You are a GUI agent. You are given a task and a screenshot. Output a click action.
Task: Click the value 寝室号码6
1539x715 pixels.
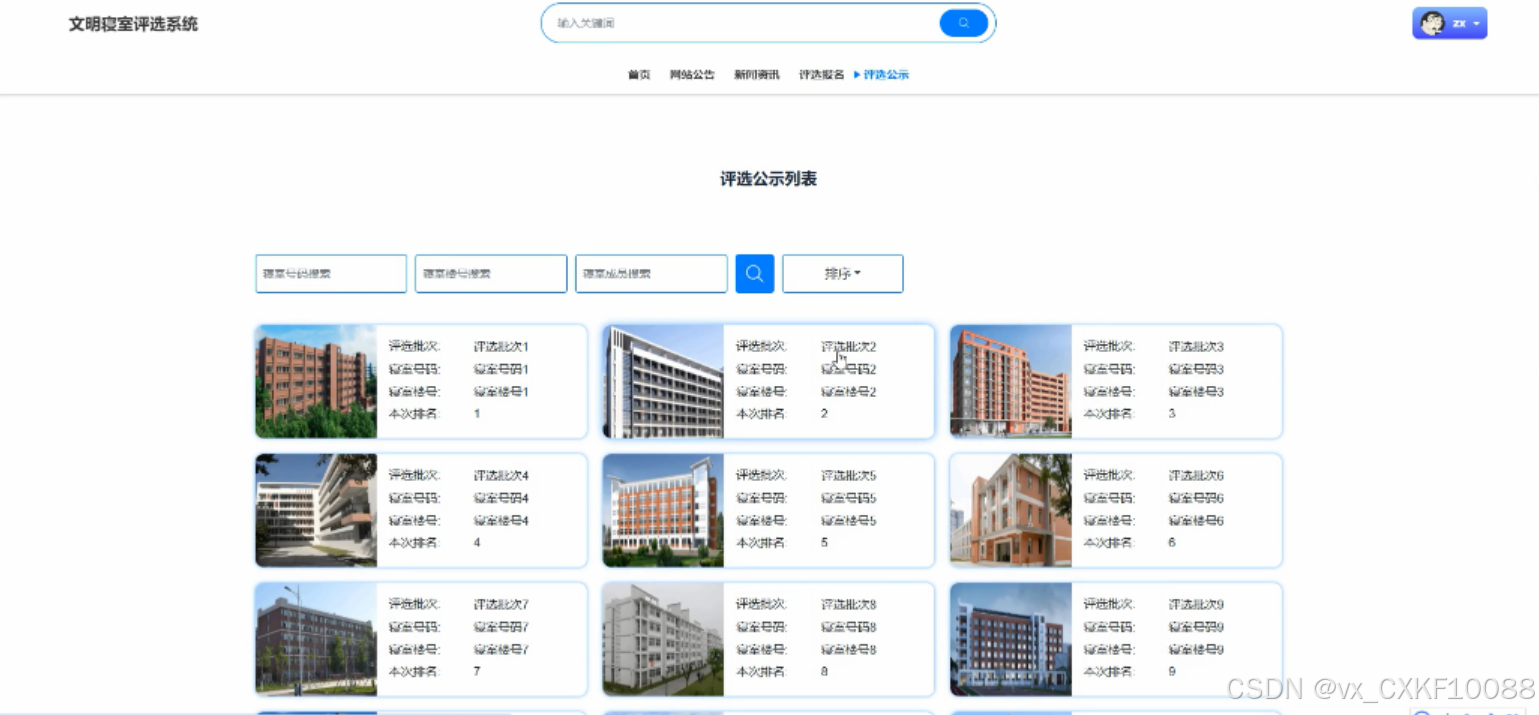[x=1196, y=498]
